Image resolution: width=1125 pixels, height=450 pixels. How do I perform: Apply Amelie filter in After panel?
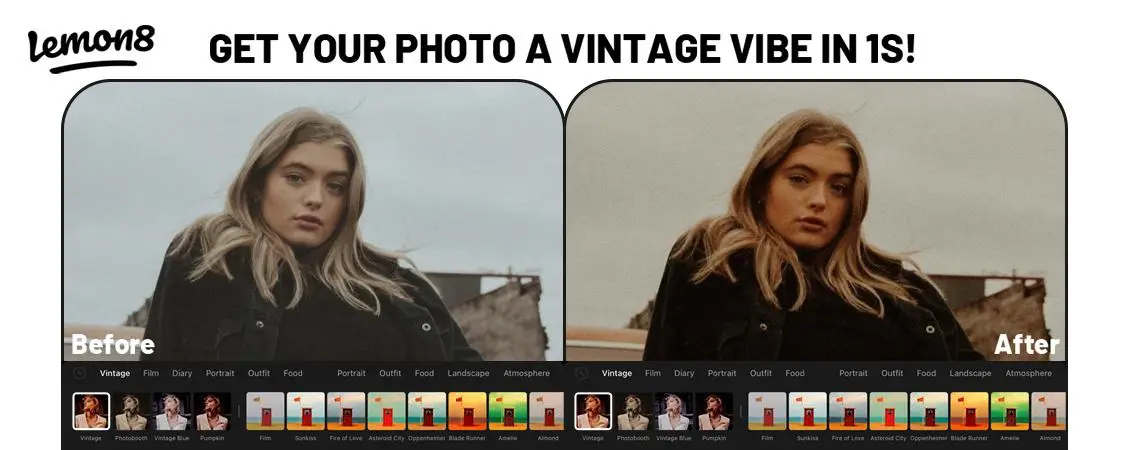pyautogui.click(x=1009, y=411)
